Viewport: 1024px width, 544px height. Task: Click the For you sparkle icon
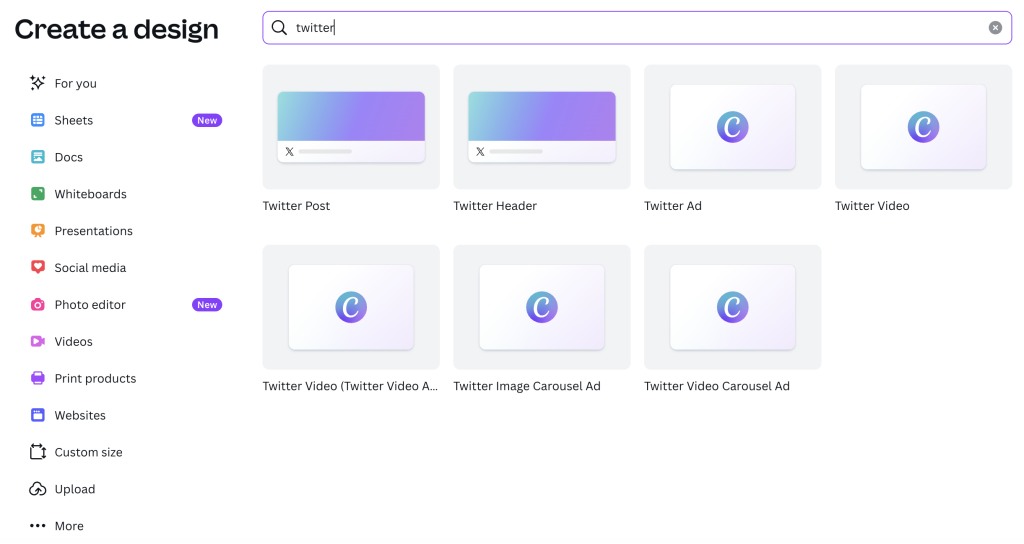(37, 83)
